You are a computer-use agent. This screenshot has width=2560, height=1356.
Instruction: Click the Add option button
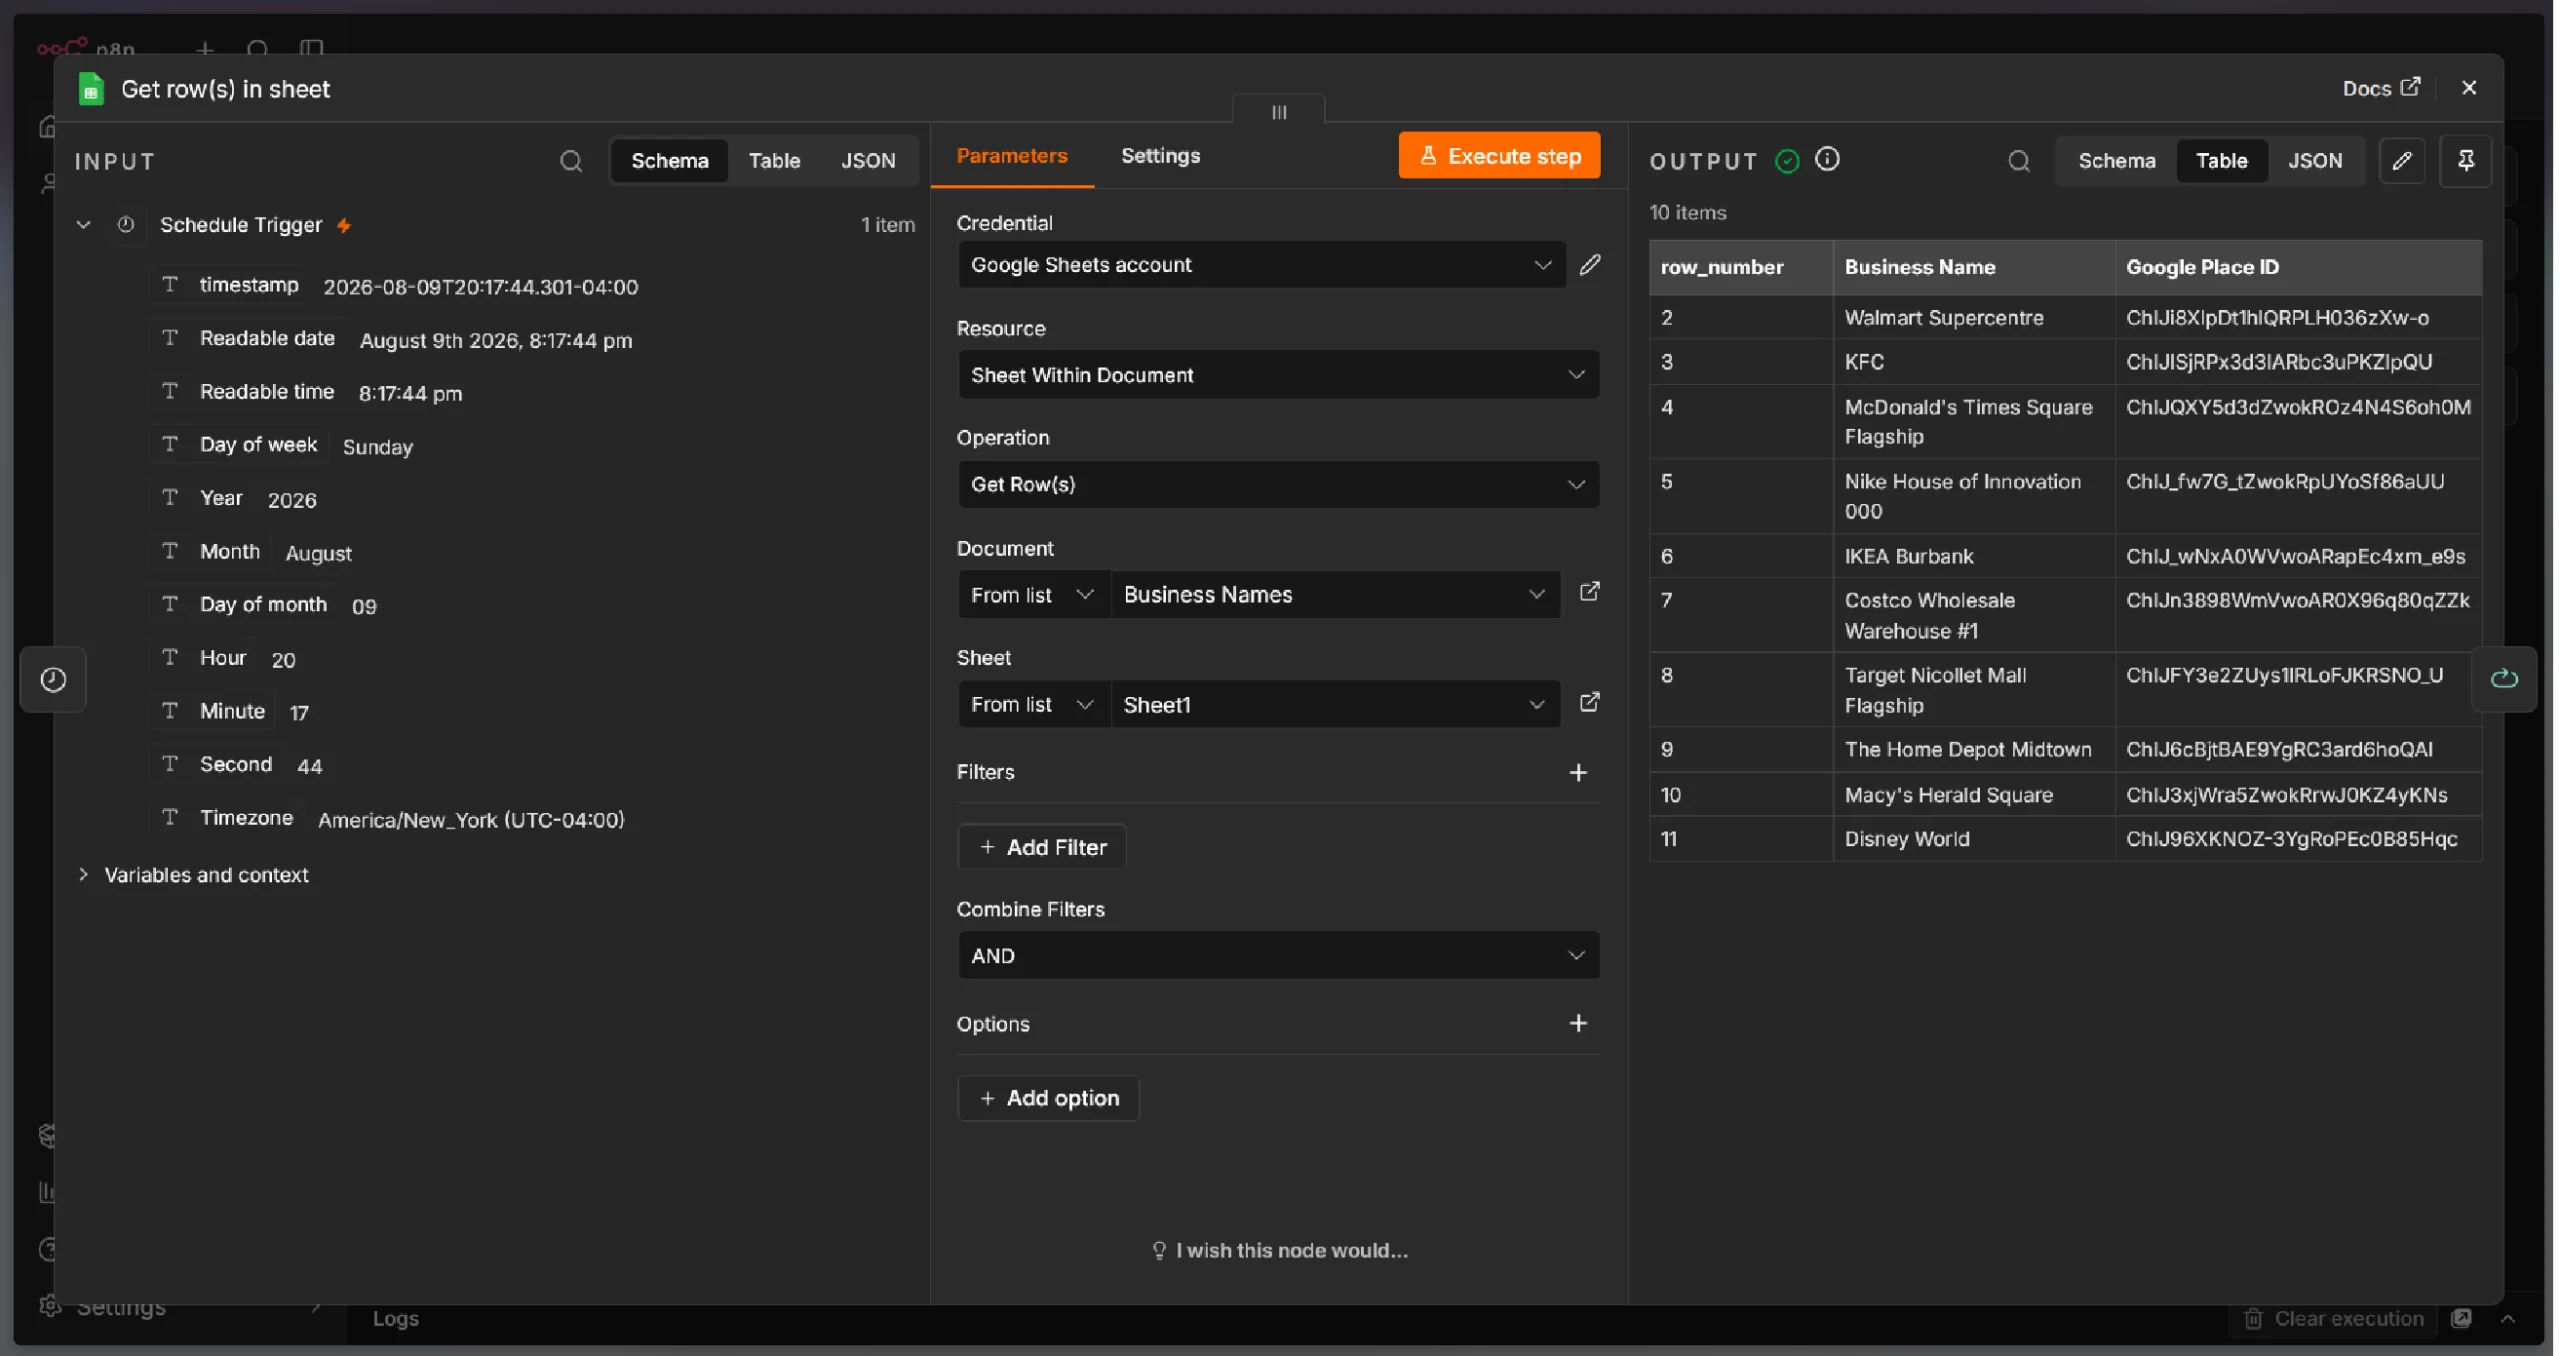[x=1048, y=1098]
